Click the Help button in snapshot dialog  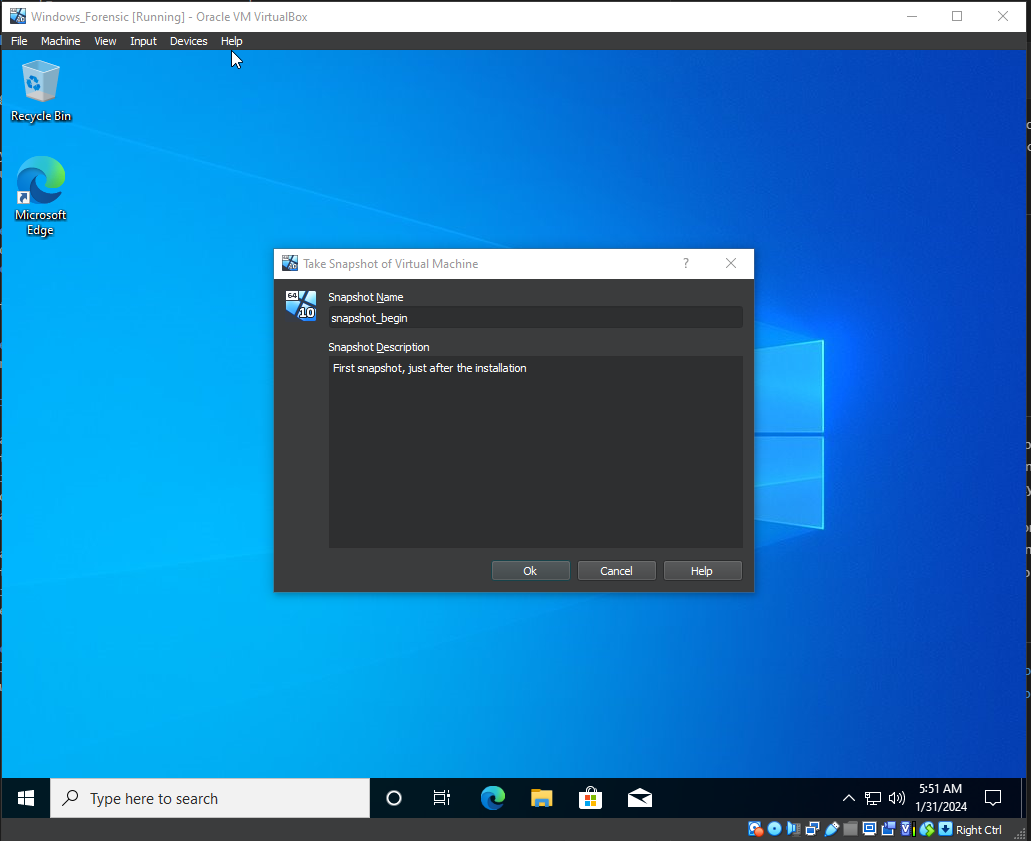[x=702, y=571]
